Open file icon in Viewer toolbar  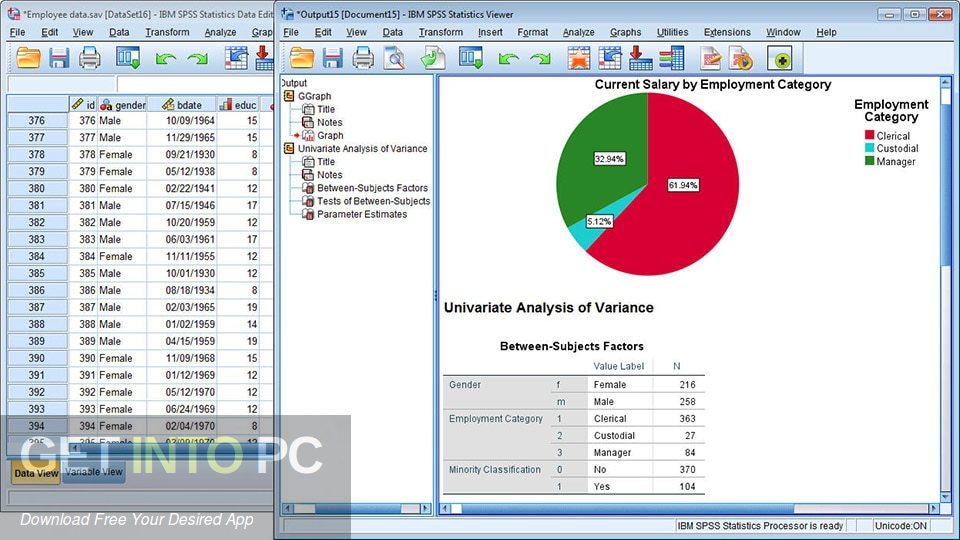[x=302, y=58]
